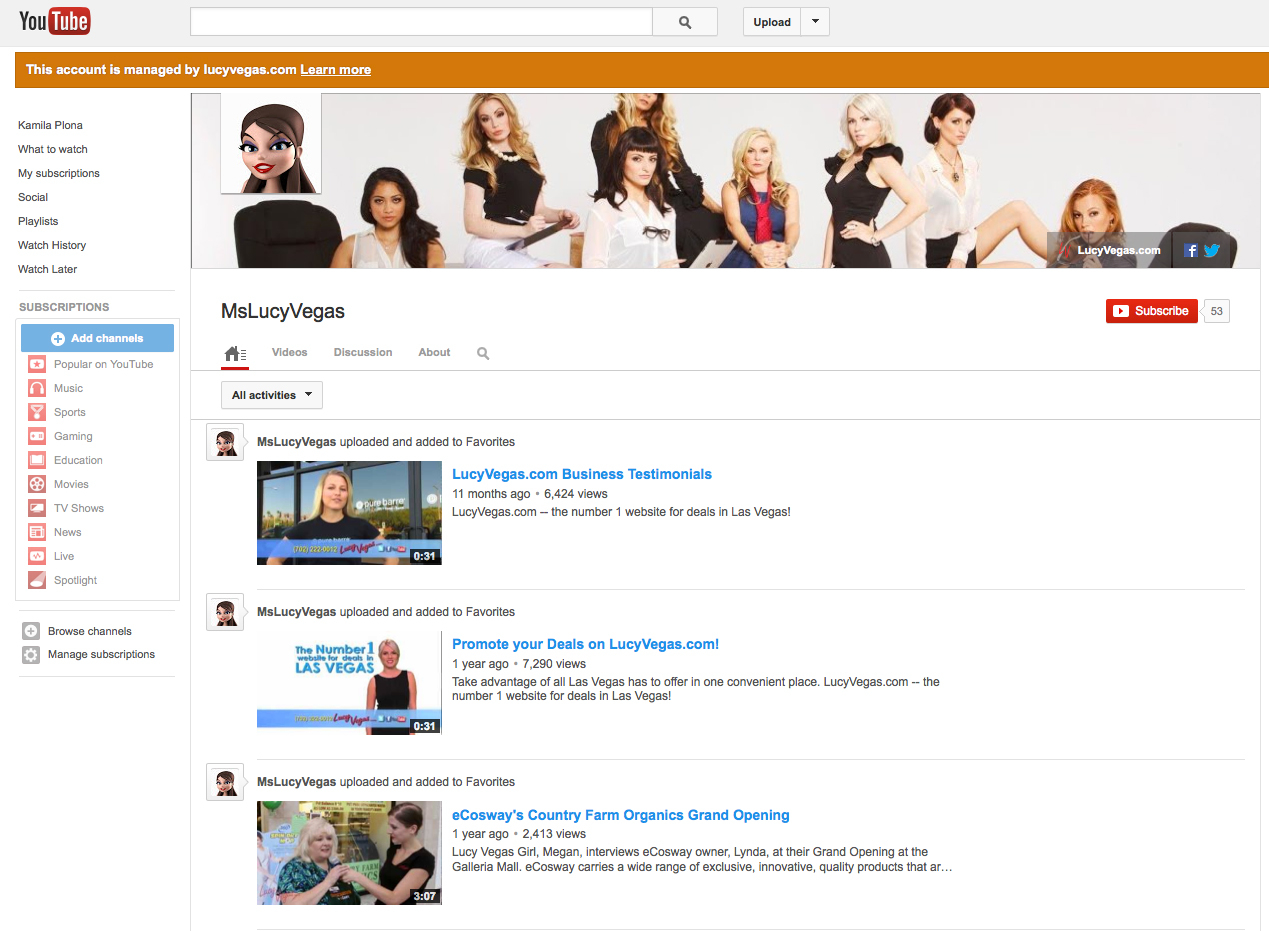The height and width of the screenshot is (931, 1269).
Task: Click the avatar beside Promote your Deals post
Action: click(225, 612)
